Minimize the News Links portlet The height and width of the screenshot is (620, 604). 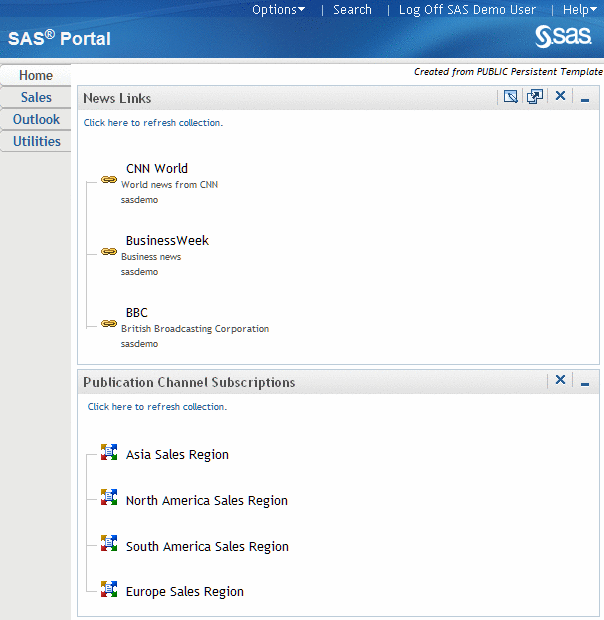585,100
